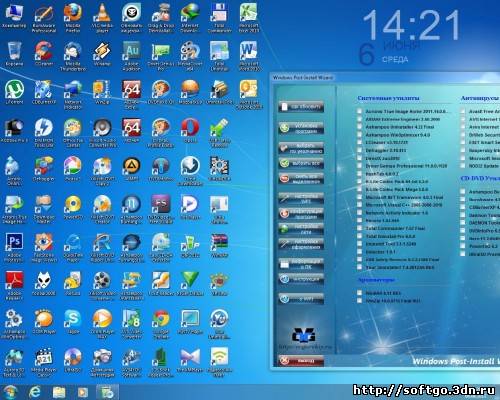Tick Ashampoo Uninstaller checkbox
The height and width of the screenshot is (400, 500).
[359, 127]
